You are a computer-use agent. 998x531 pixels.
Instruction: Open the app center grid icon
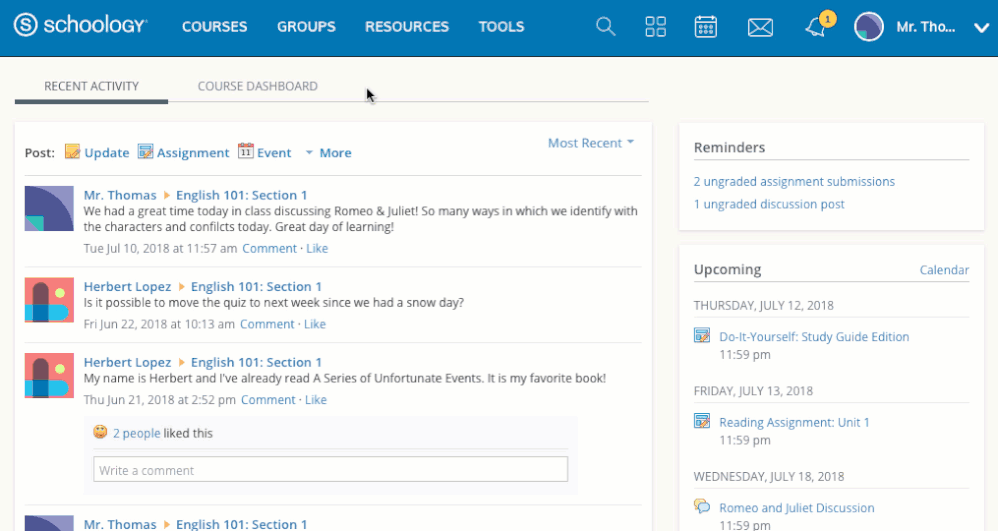pyautogui.click(x=655, y=27)
